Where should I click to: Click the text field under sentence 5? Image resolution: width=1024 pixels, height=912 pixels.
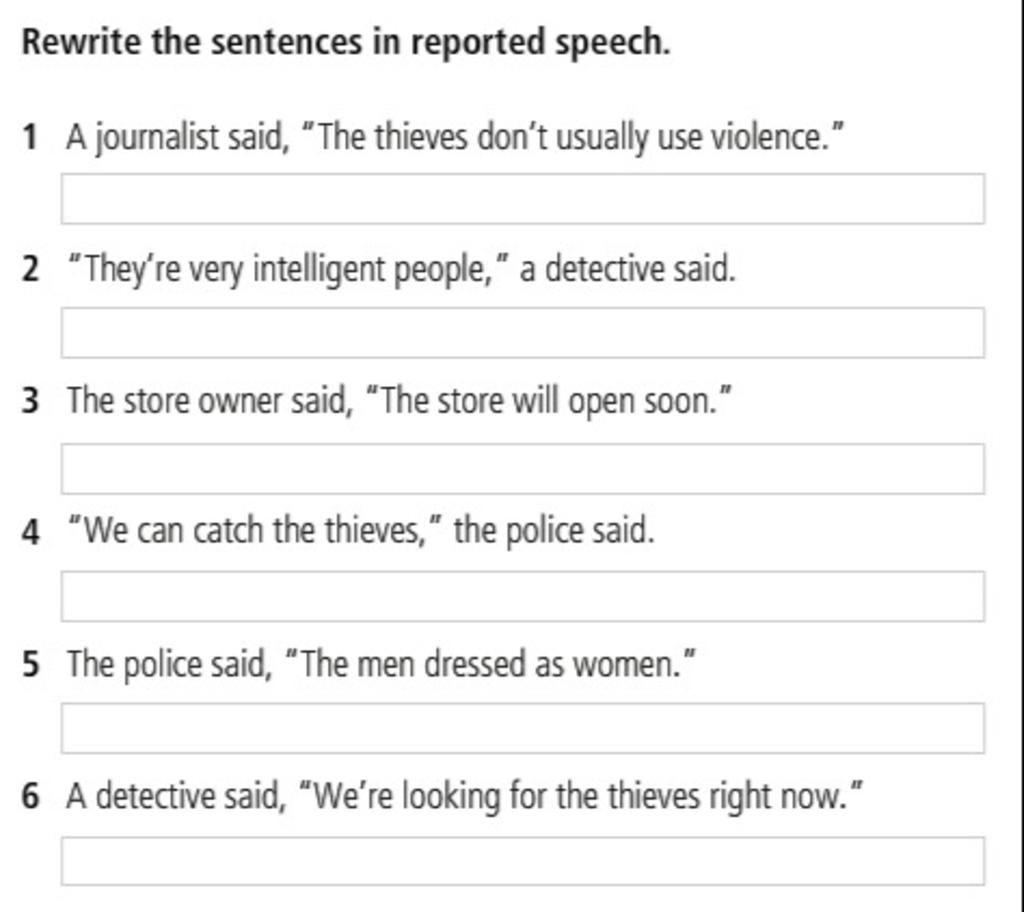pos(522,728)
